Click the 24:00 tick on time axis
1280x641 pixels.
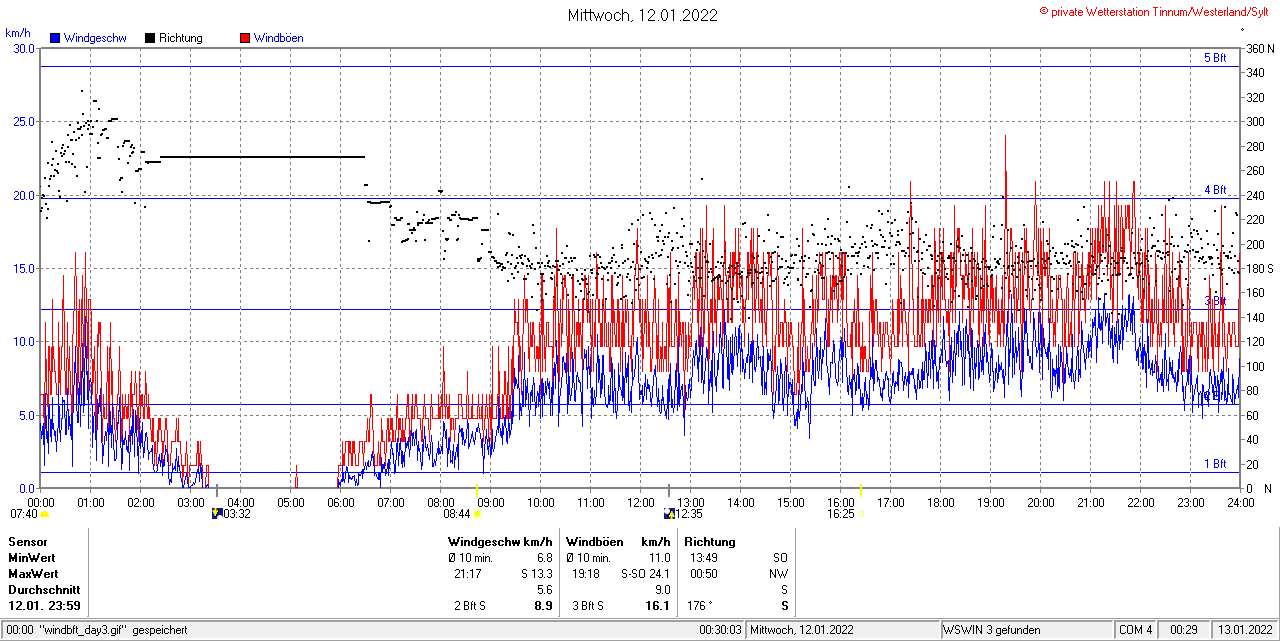tap(1241, 502)
